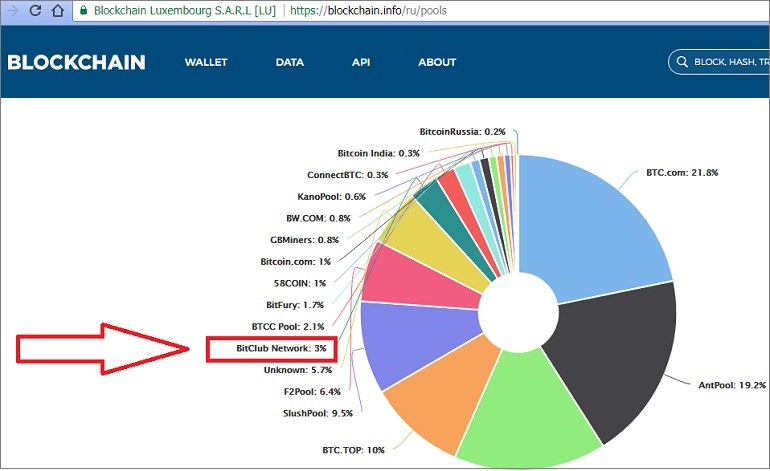Click the magnifier search icon
770x471 pixels.
pyautogui.click(x=682, y=62)
